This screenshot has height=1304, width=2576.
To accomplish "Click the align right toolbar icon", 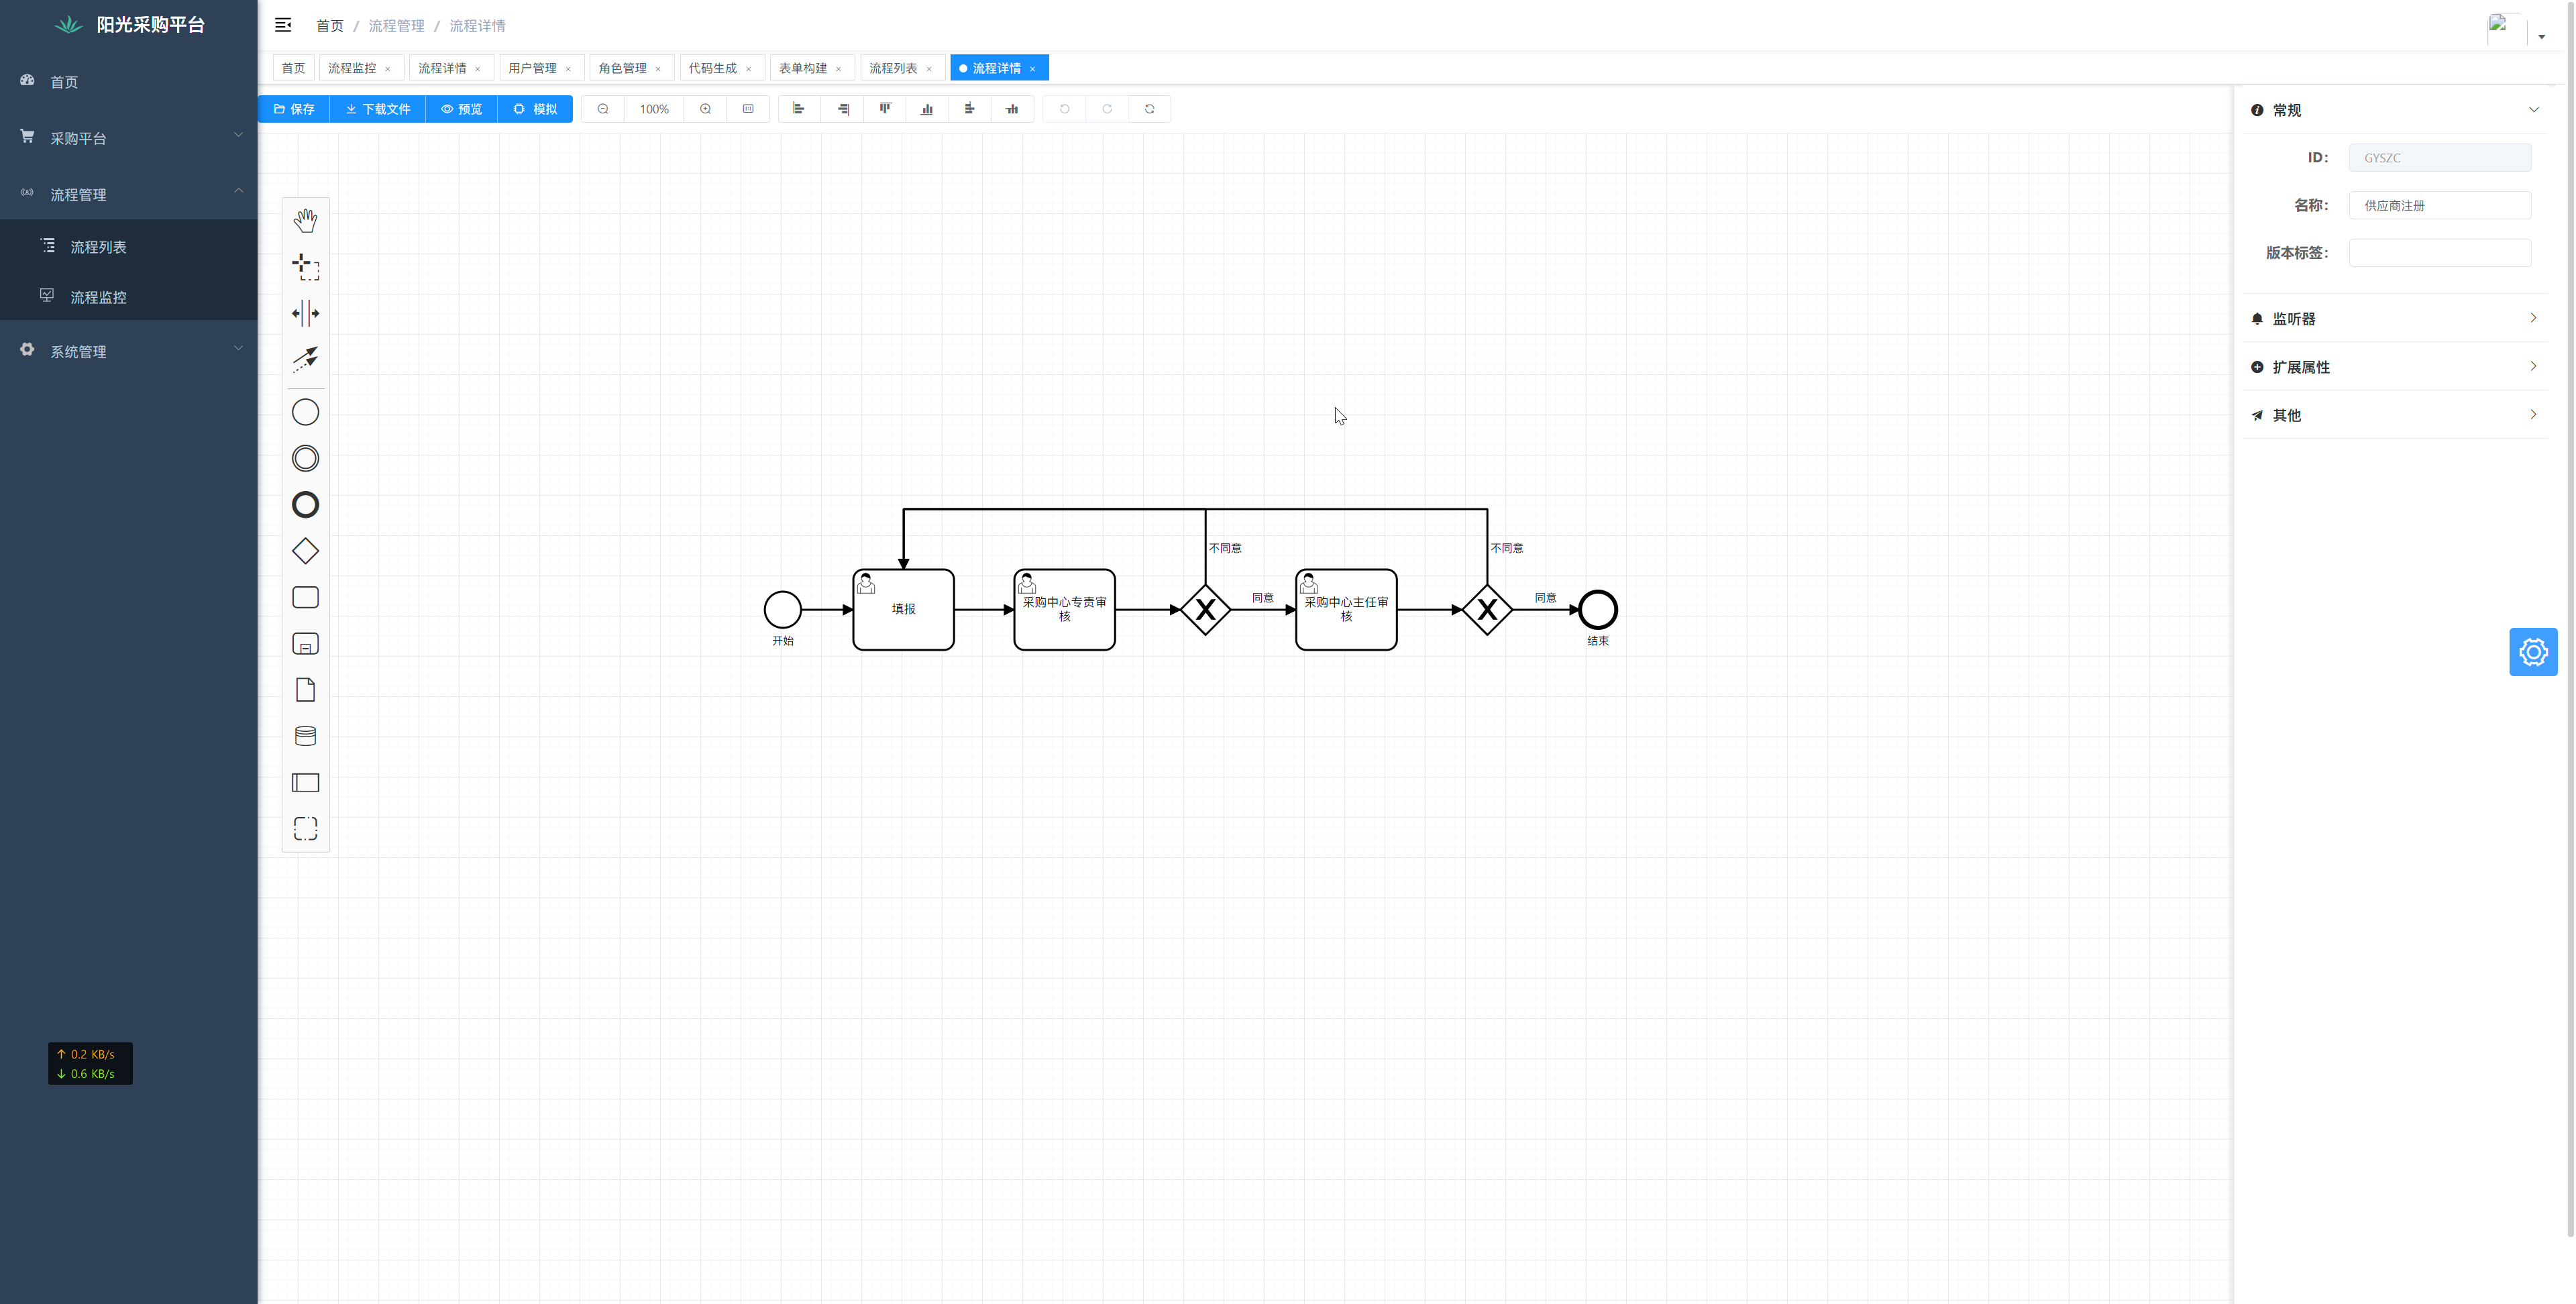I will click(842, 109).
